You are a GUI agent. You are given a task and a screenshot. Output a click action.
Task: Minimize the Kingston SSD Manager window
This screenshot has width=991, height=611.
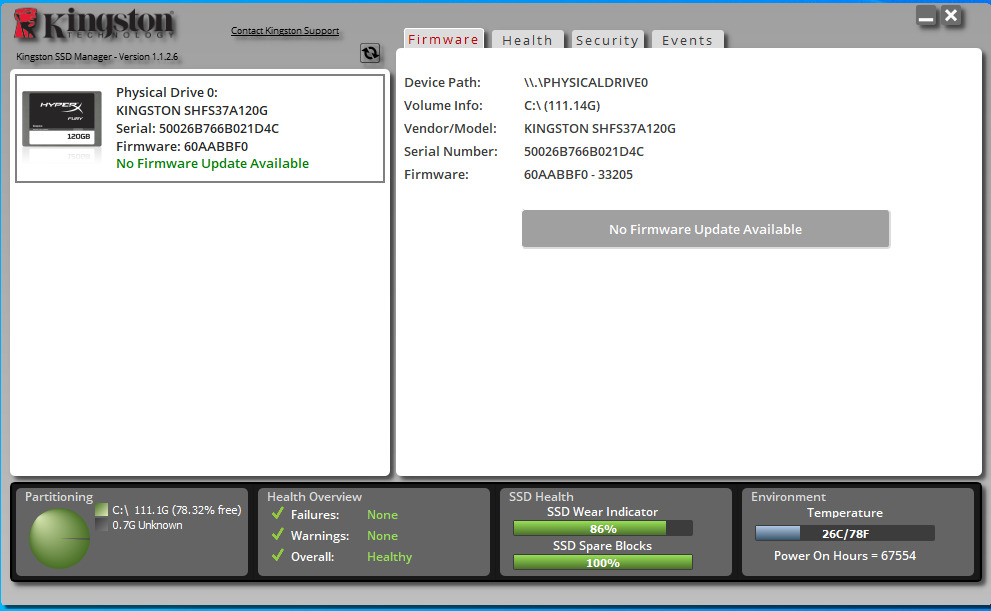click(x=926, y=16)
